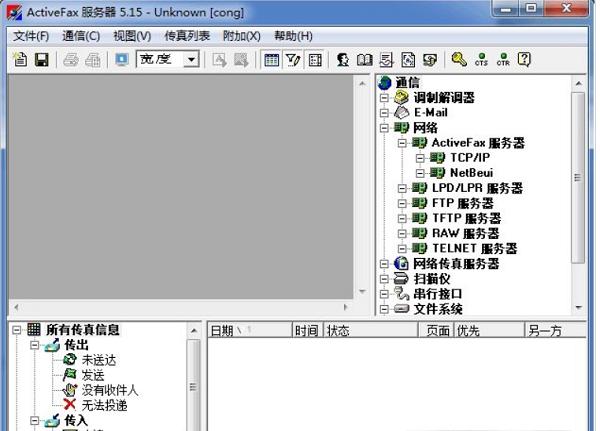Image resolution: width=600 pixels, height=431 pixels.
Task: Select the 串行接口 serial port icon
Action: click(x=401, y=294)
